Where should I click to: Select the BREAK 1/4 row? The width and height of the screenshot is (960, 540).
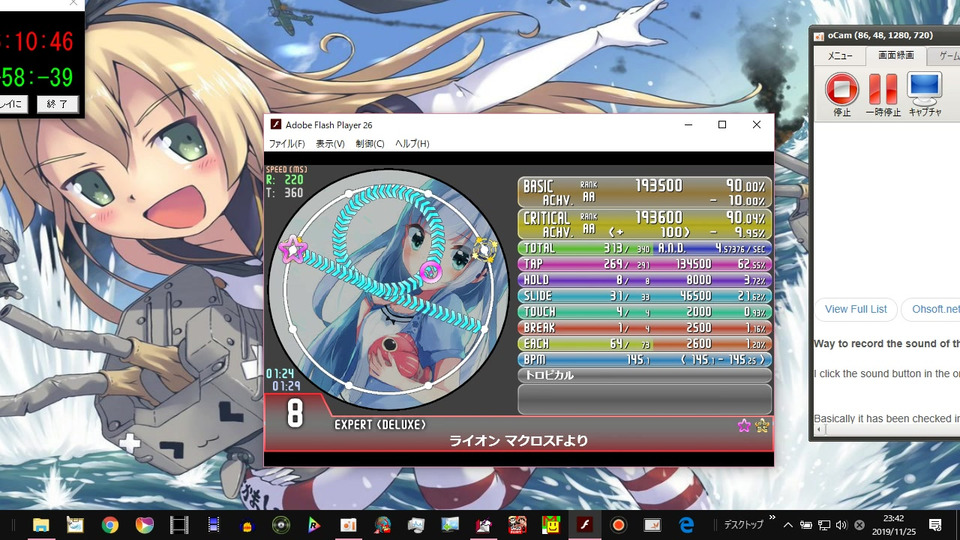(x=645, y=328)
